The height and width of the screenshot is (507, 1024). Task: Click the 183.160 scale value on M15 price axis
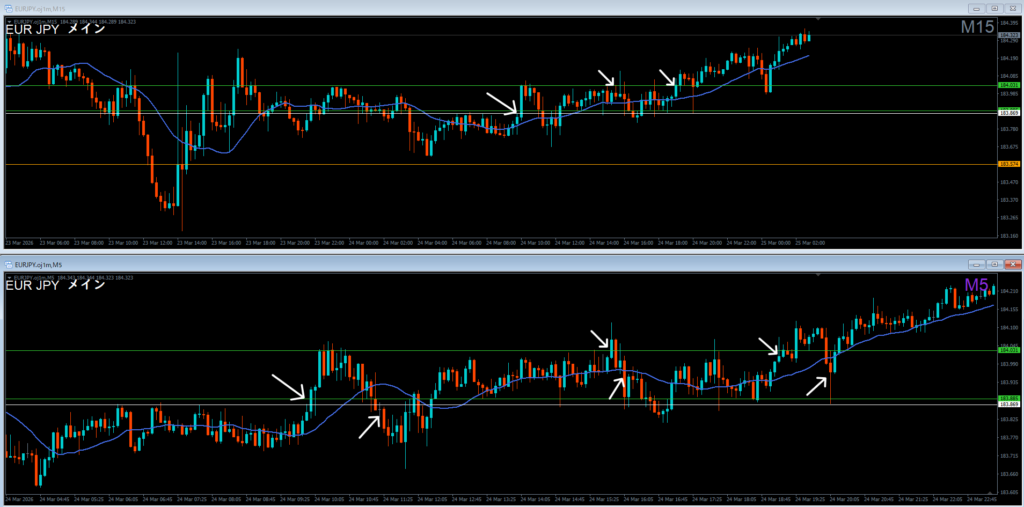1009,235
